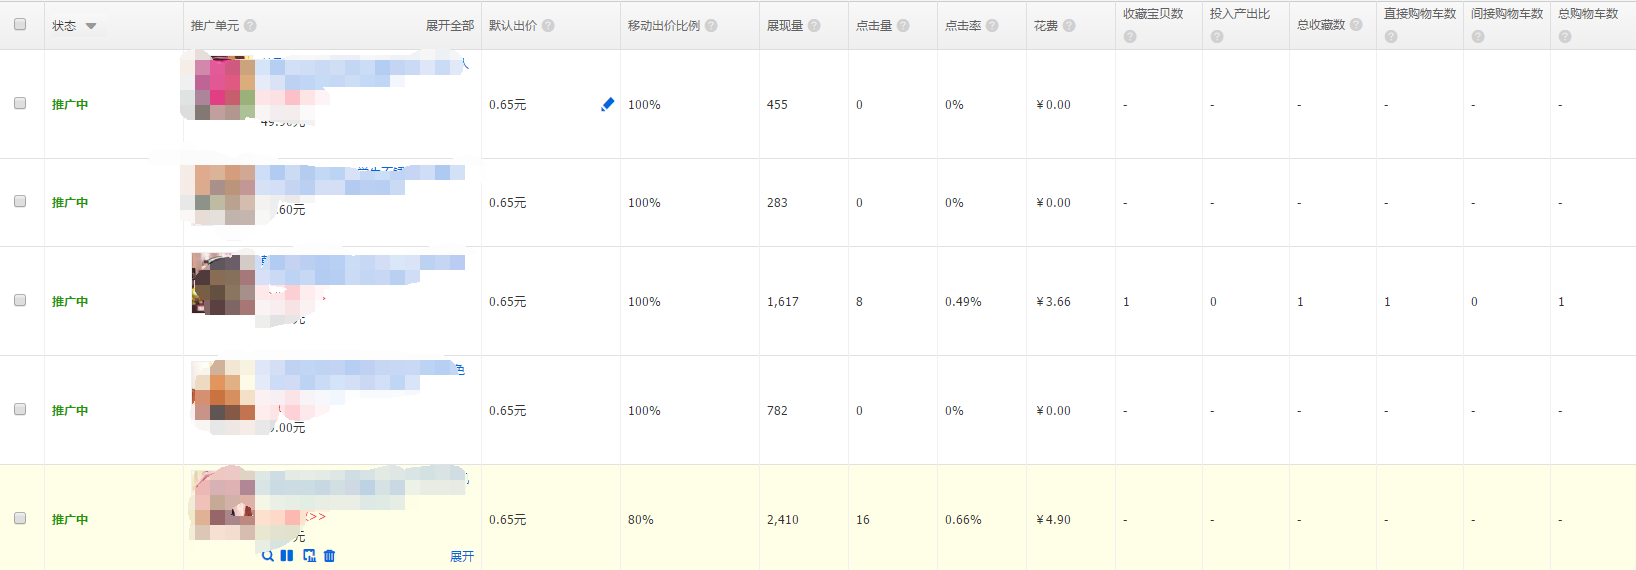Image resolution: width=1636 pixels, height=570 pixels.
Task: Click the report chart icon in last row
Action: (309, 556)
